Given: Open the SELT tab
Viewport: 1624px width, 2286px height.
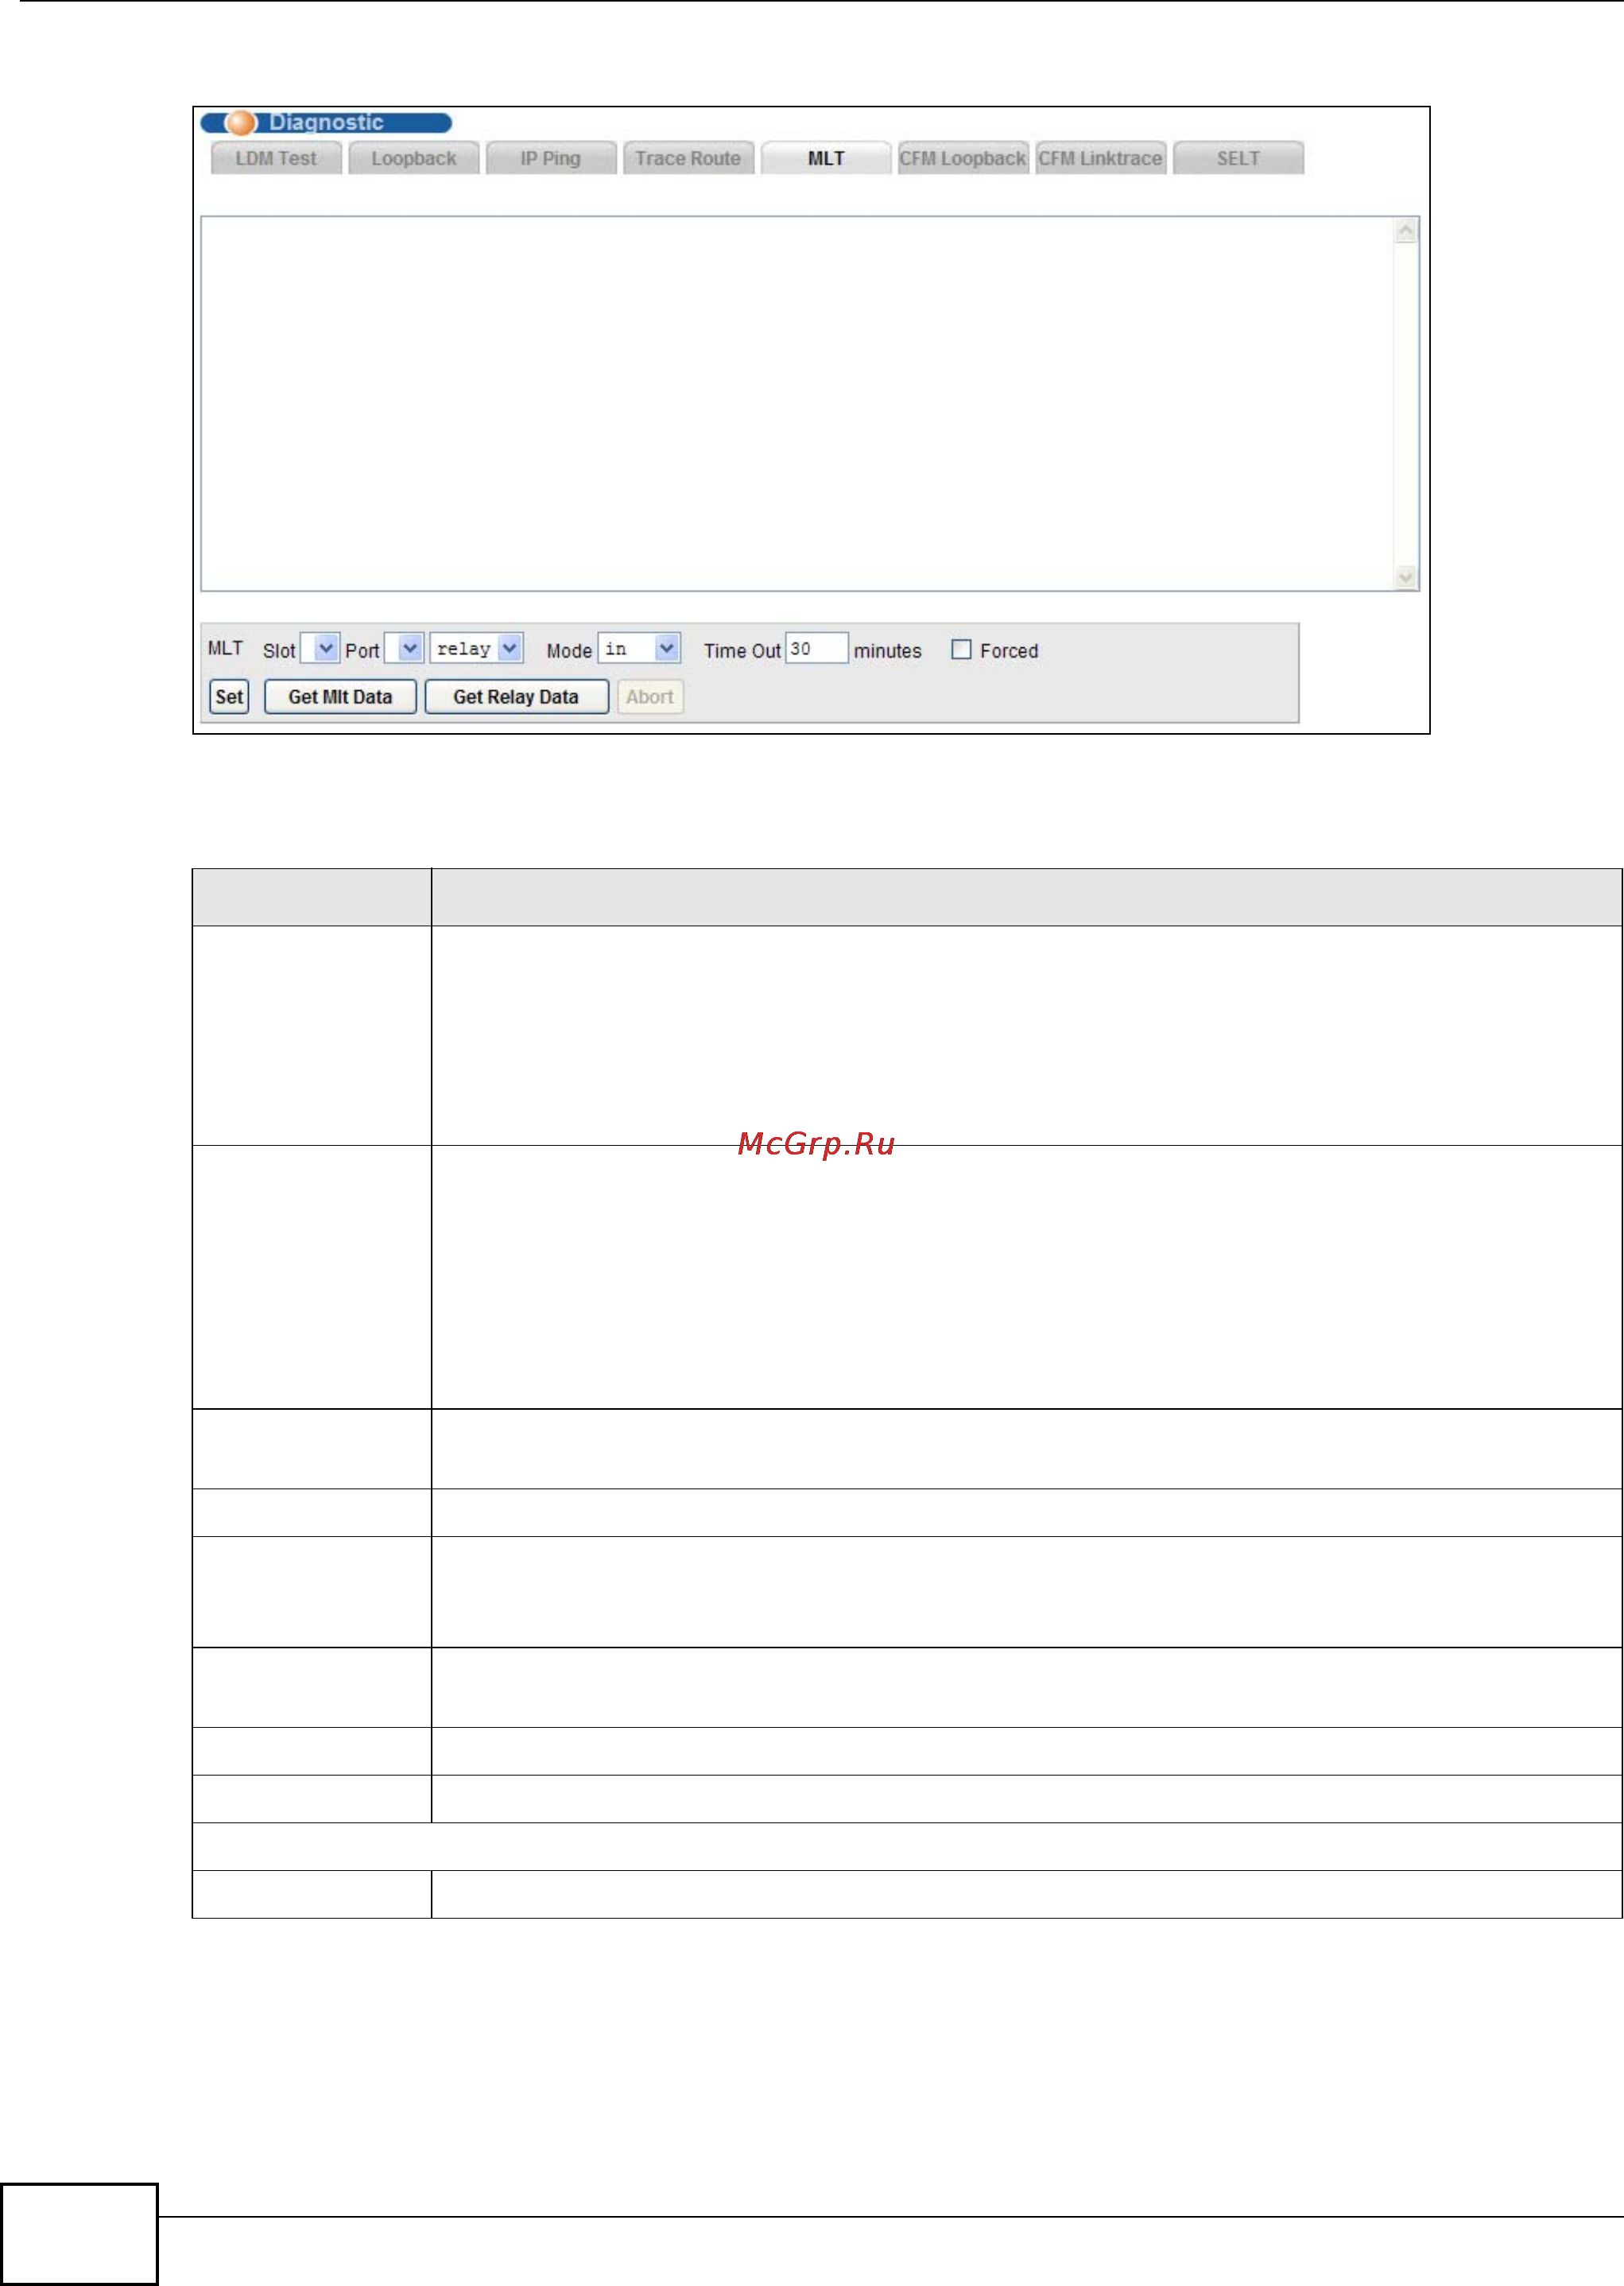Looking at the screenshot, I should click(1238, 159).
